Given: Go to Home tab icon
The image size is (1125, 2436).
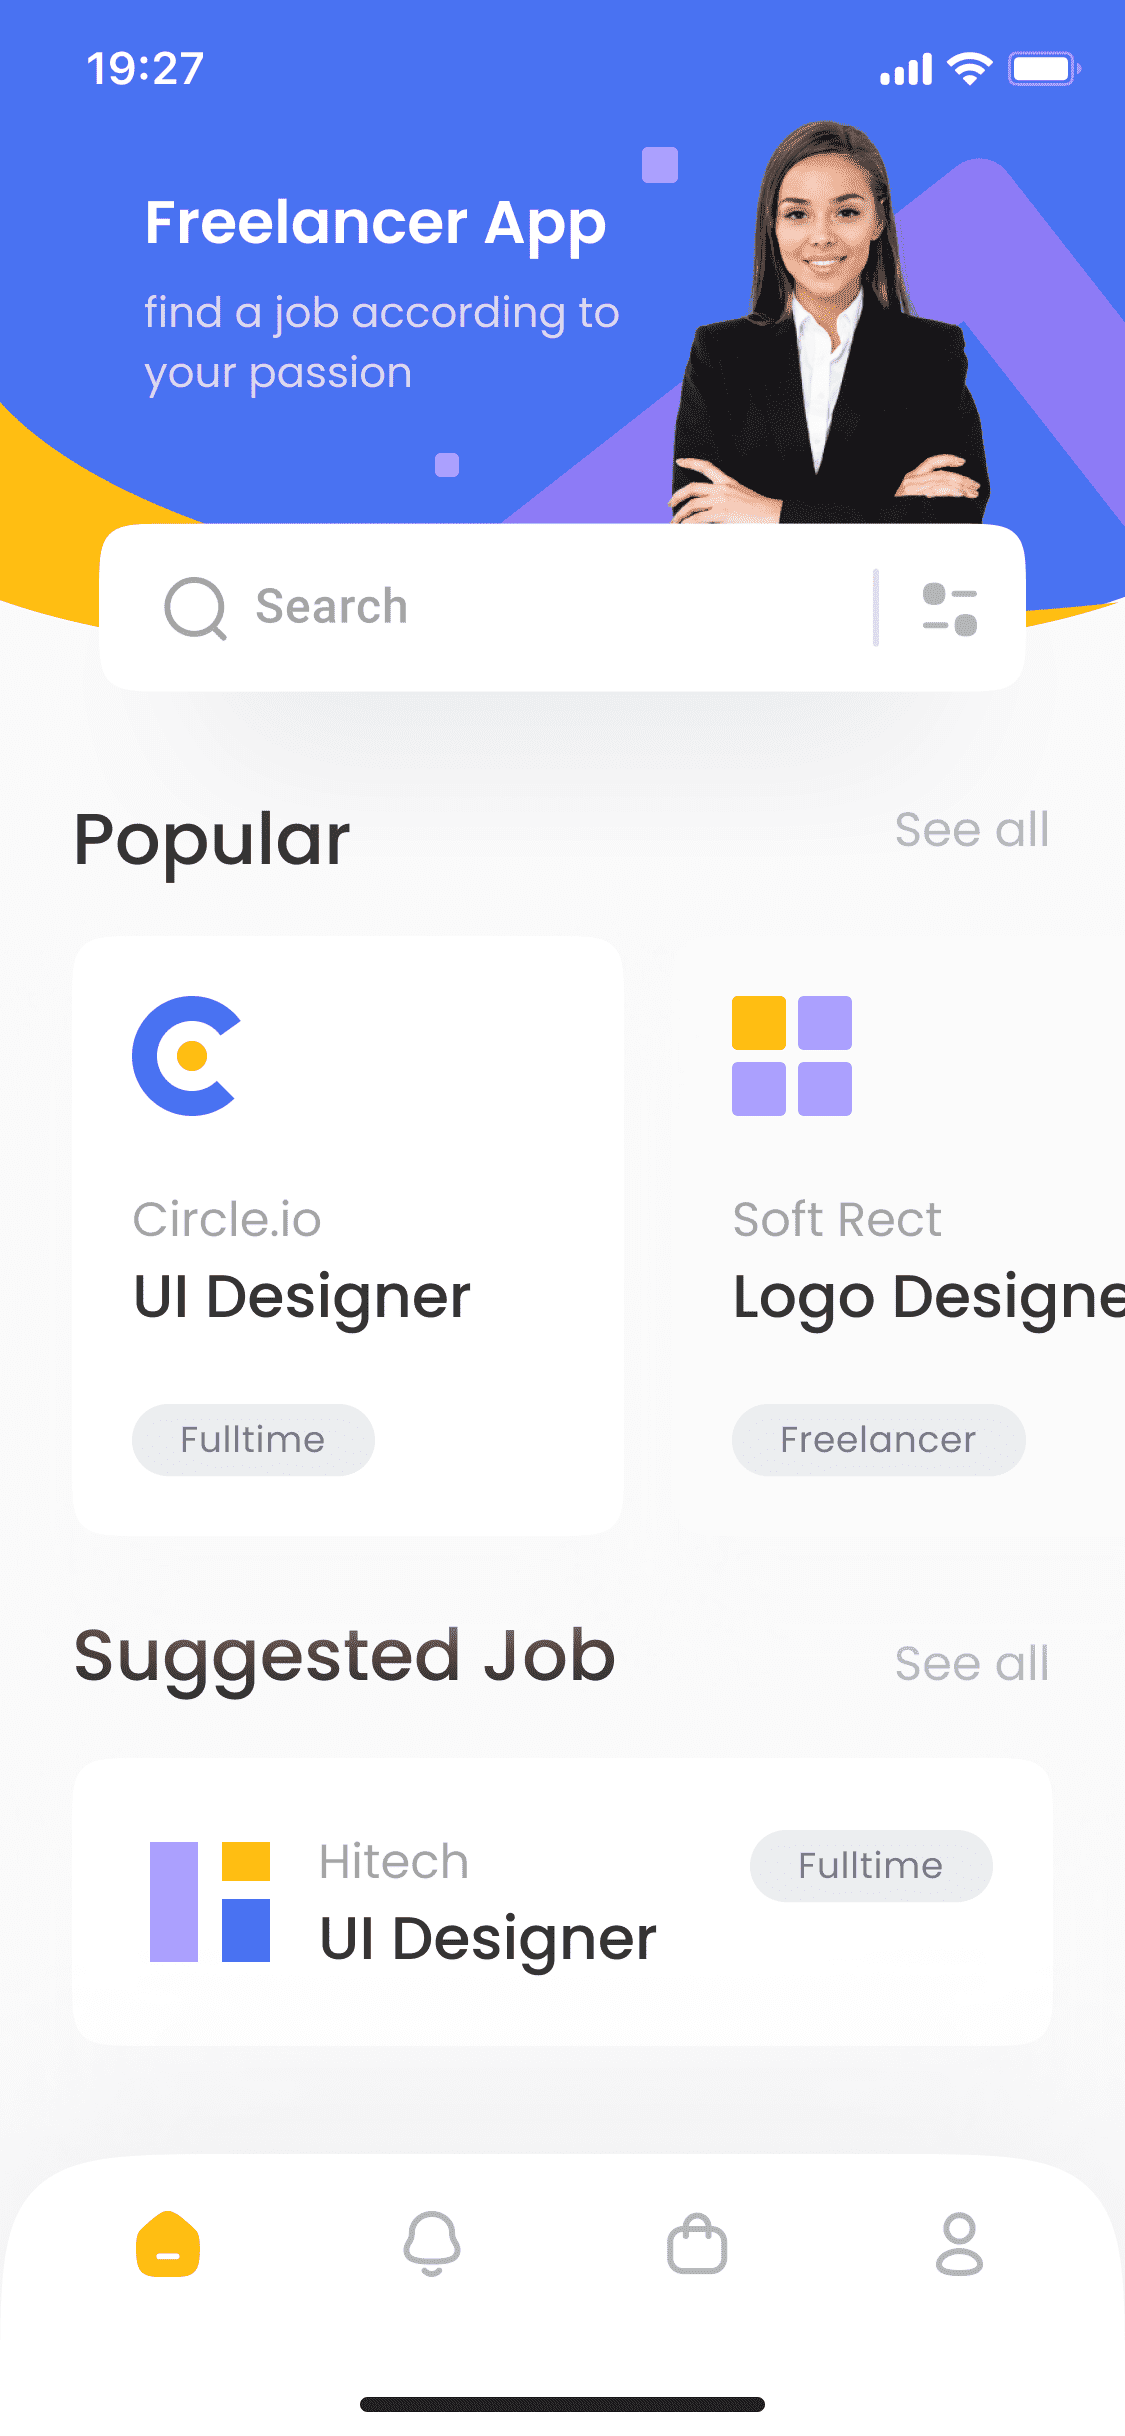Looking at the screenshot, I should click(x=168, y=2244).
